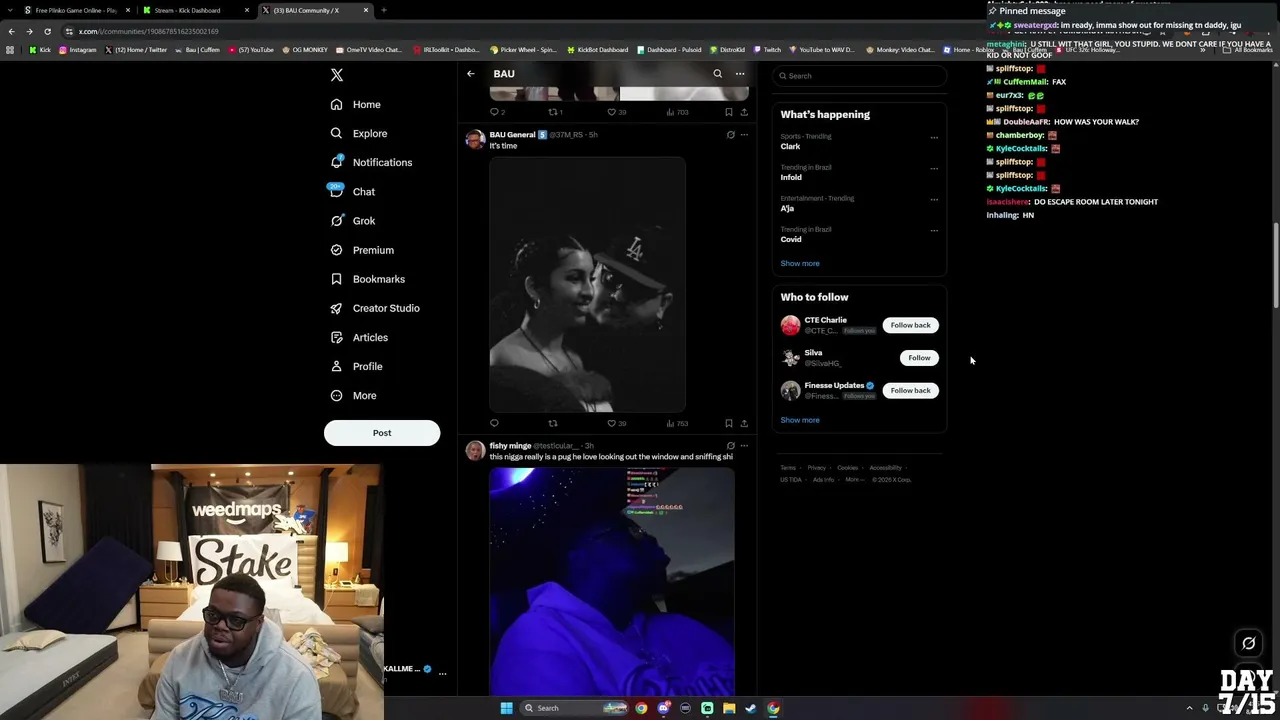The image size is (1280, 720).
Task: Open Steam from the taskbar
Action: [751, 708]
